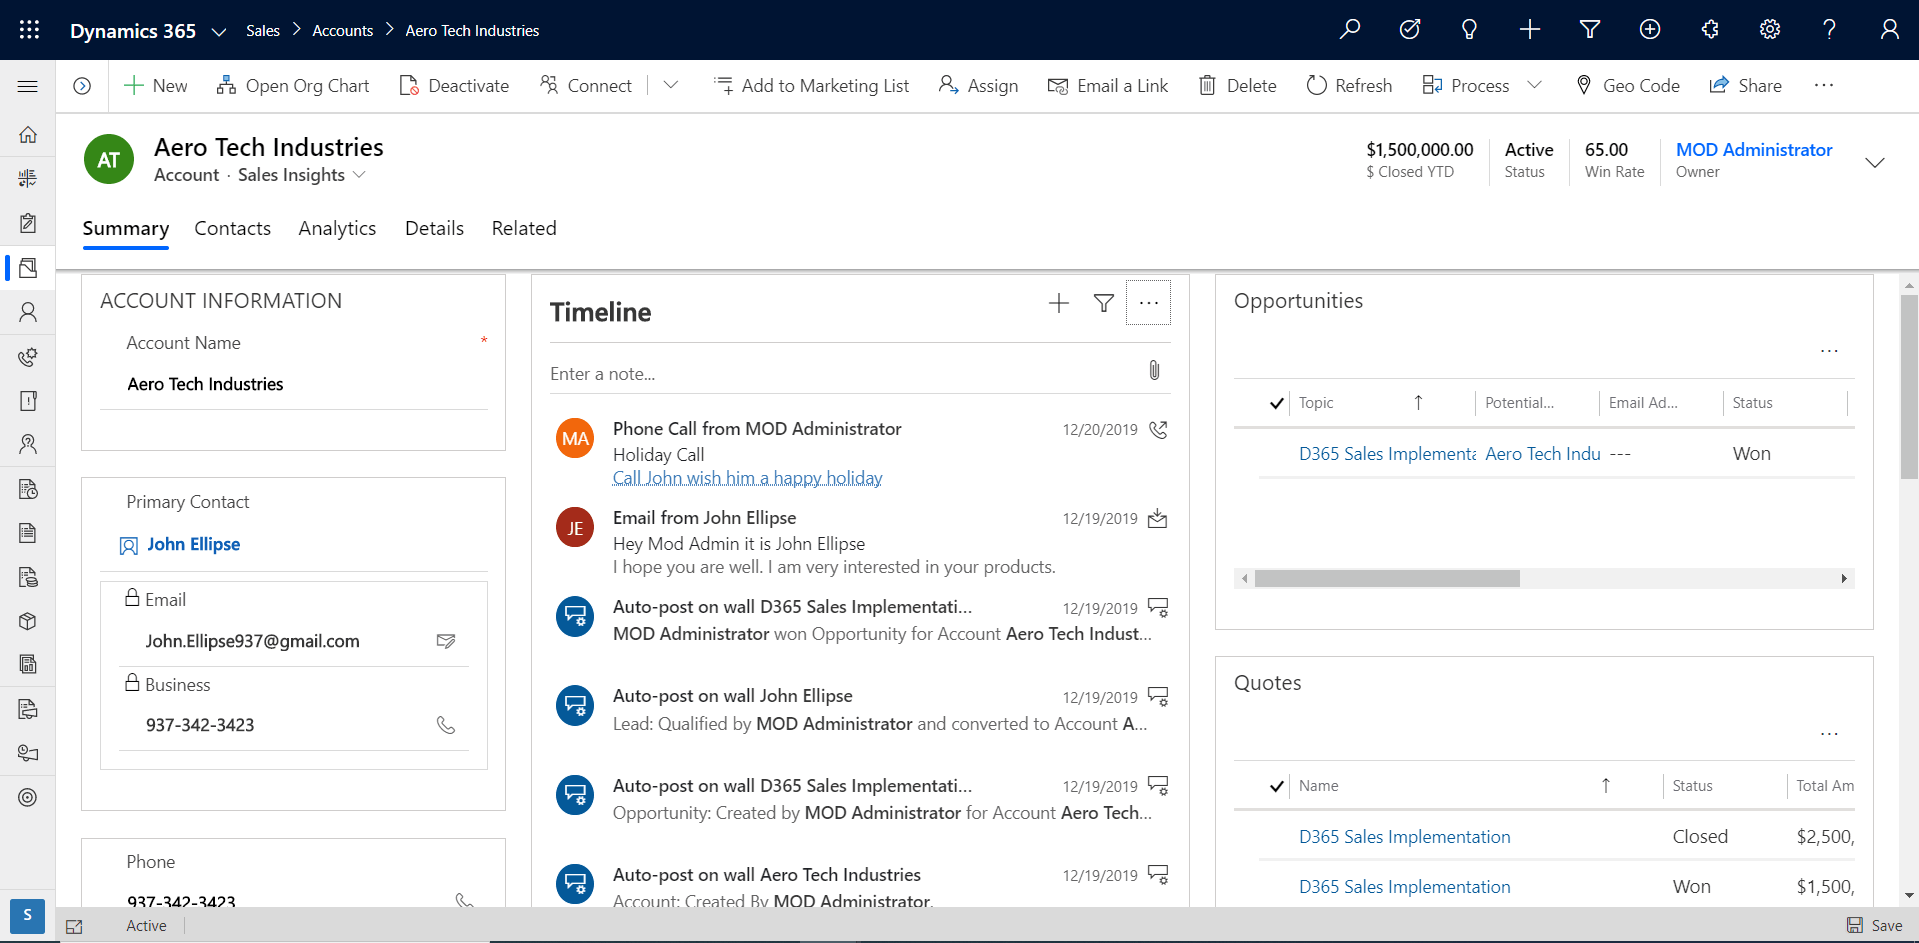Toggle select-all checkmark in Quotes grid

click(x=1277, y=786)
